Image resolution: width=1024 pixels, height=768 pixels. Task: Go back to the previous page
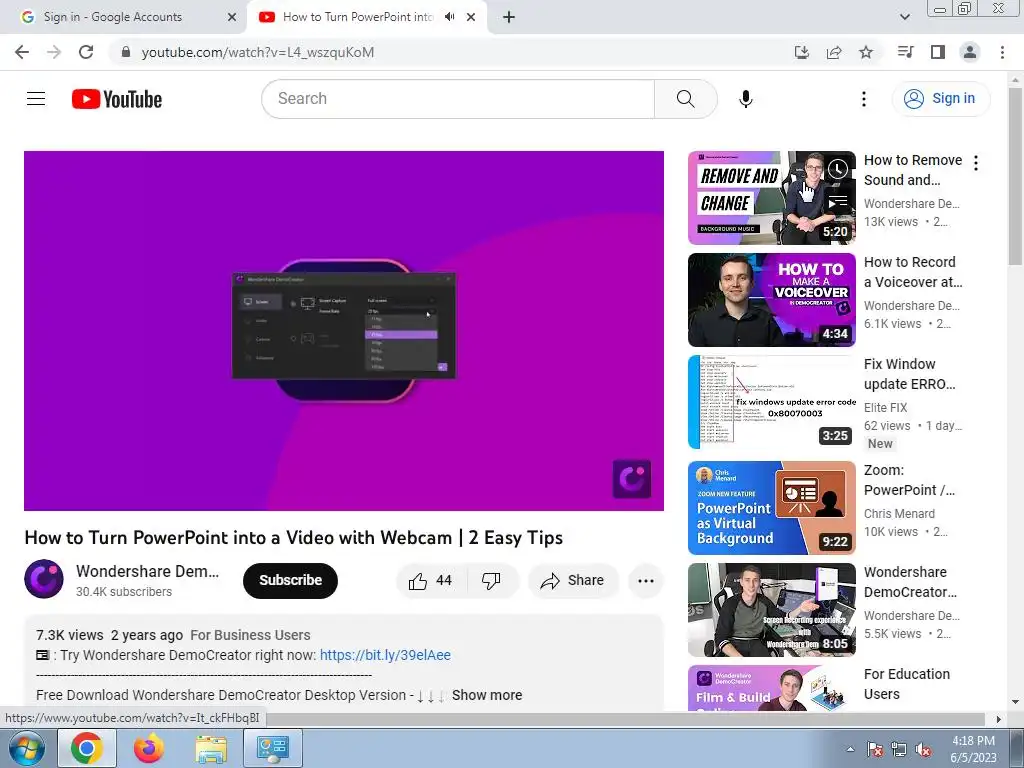tap(22, 52)
